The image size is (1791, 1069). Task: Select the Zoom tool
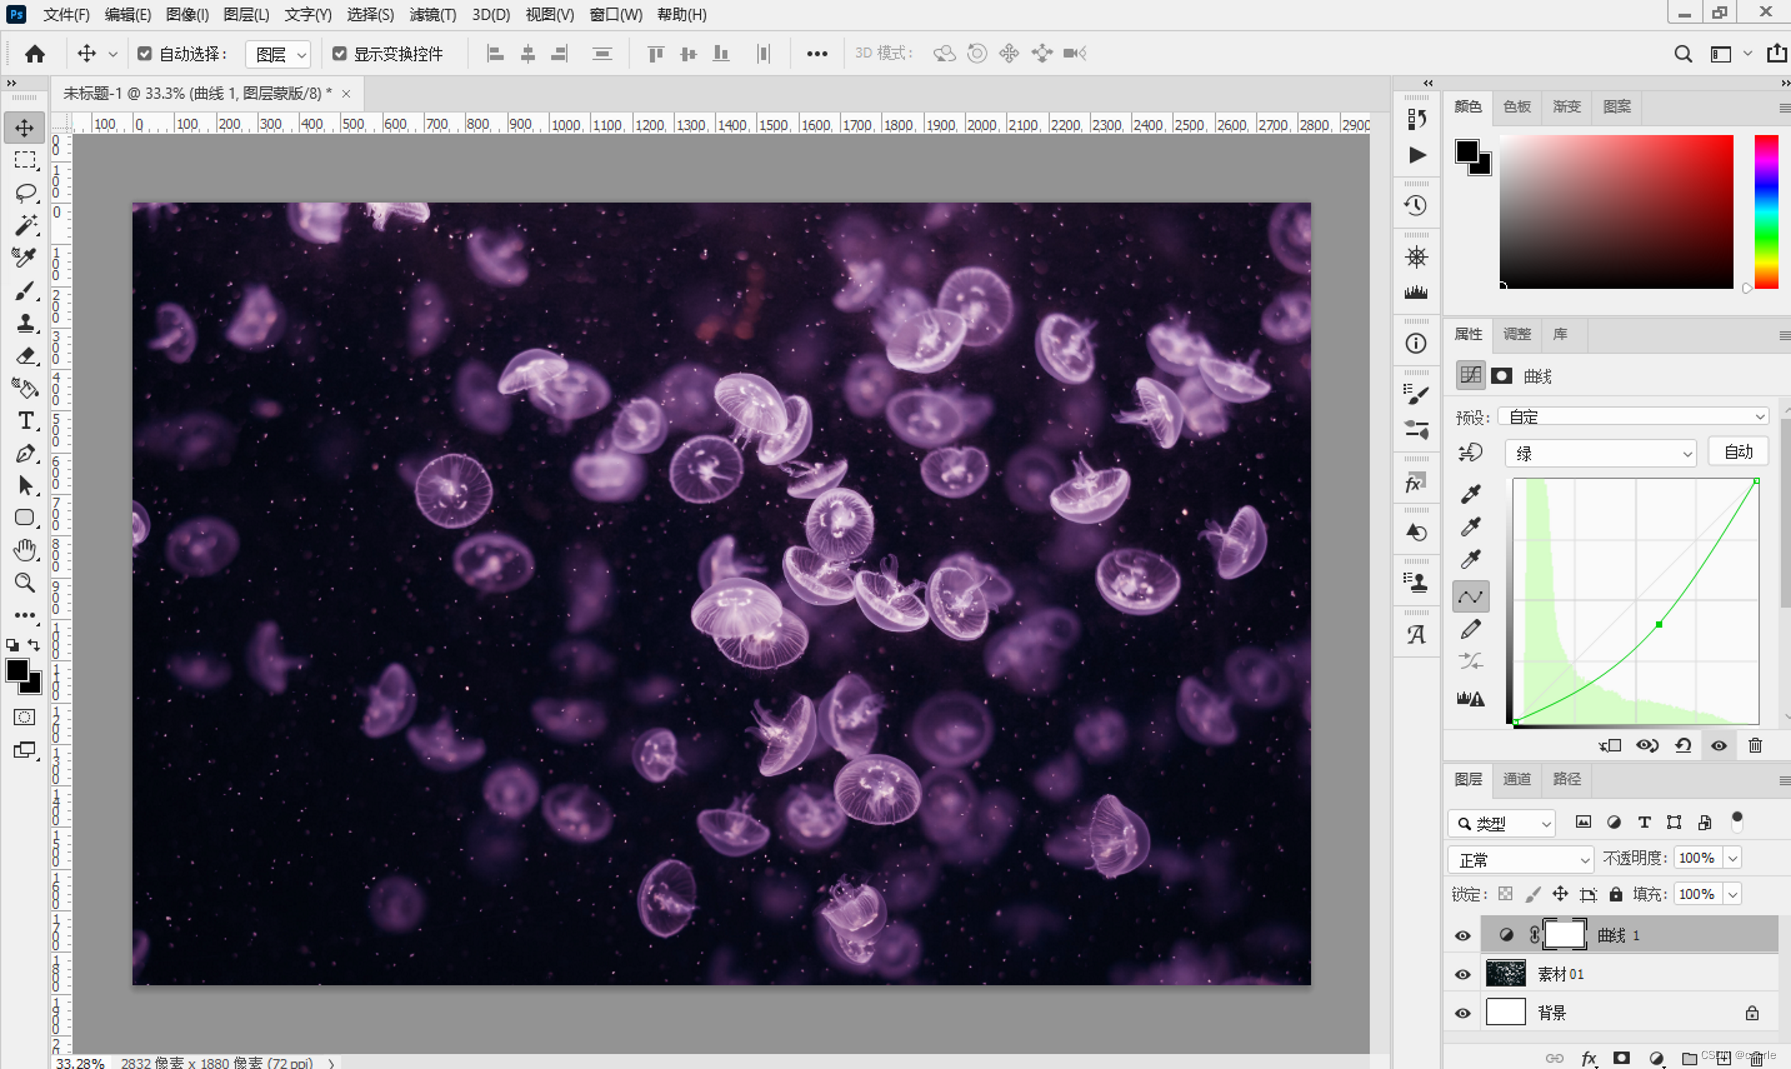25,583
